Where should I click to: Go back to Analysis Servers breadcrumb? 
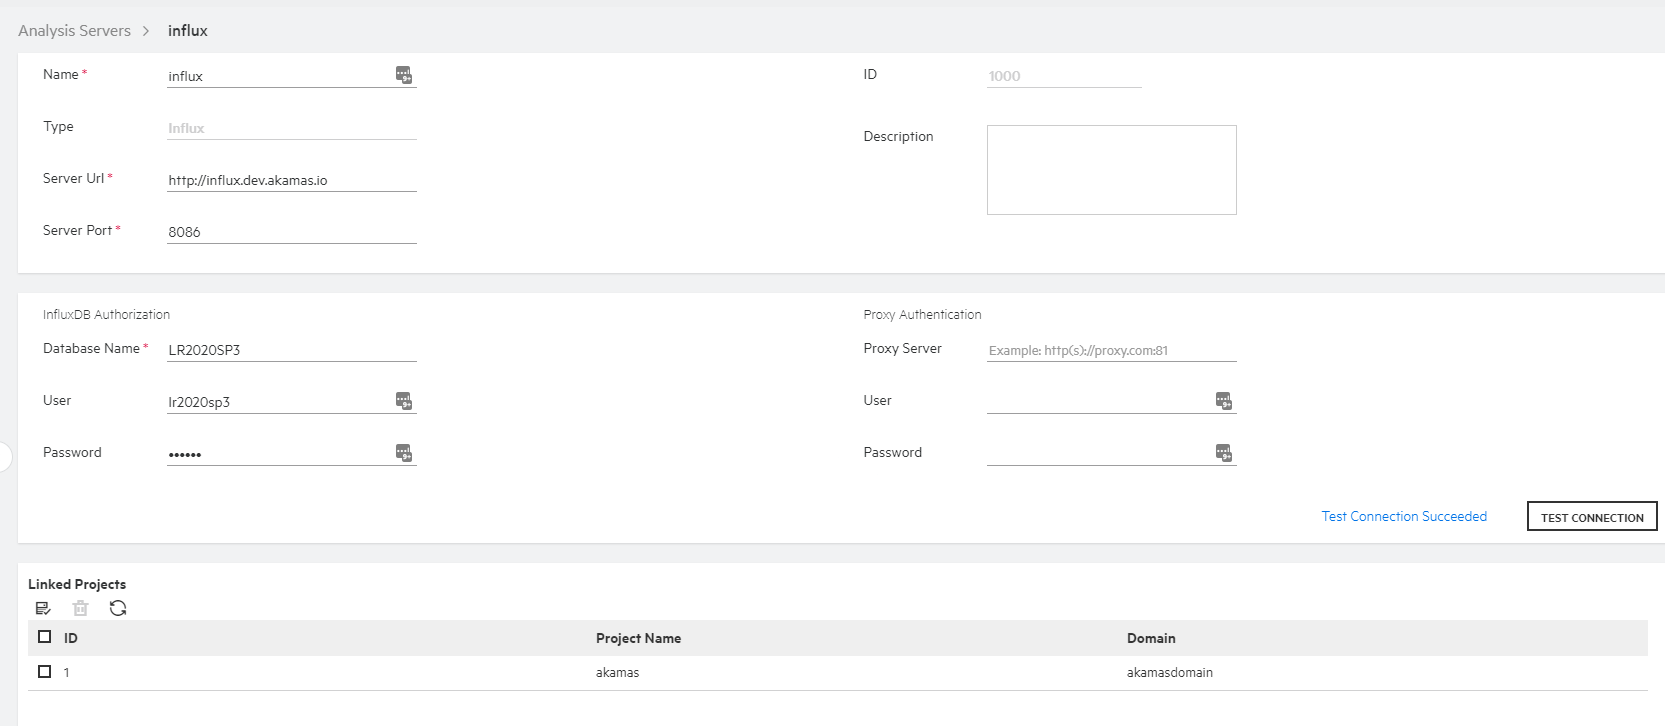pos(74,31)
